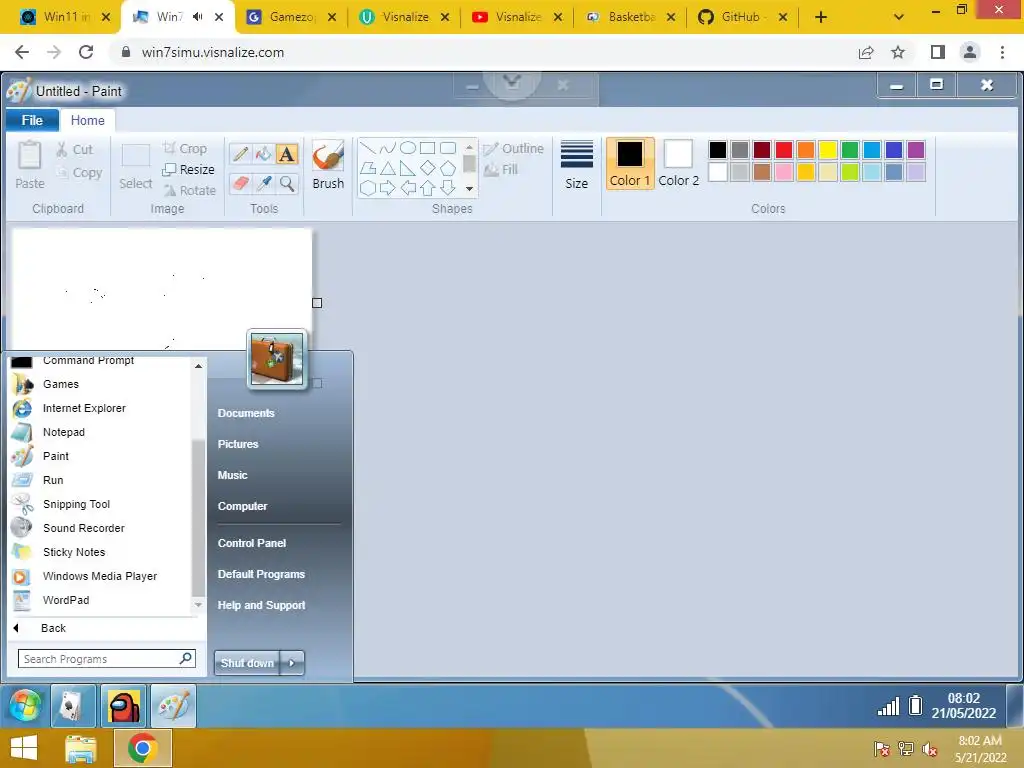Choose the red palette color

pos(784,150)
